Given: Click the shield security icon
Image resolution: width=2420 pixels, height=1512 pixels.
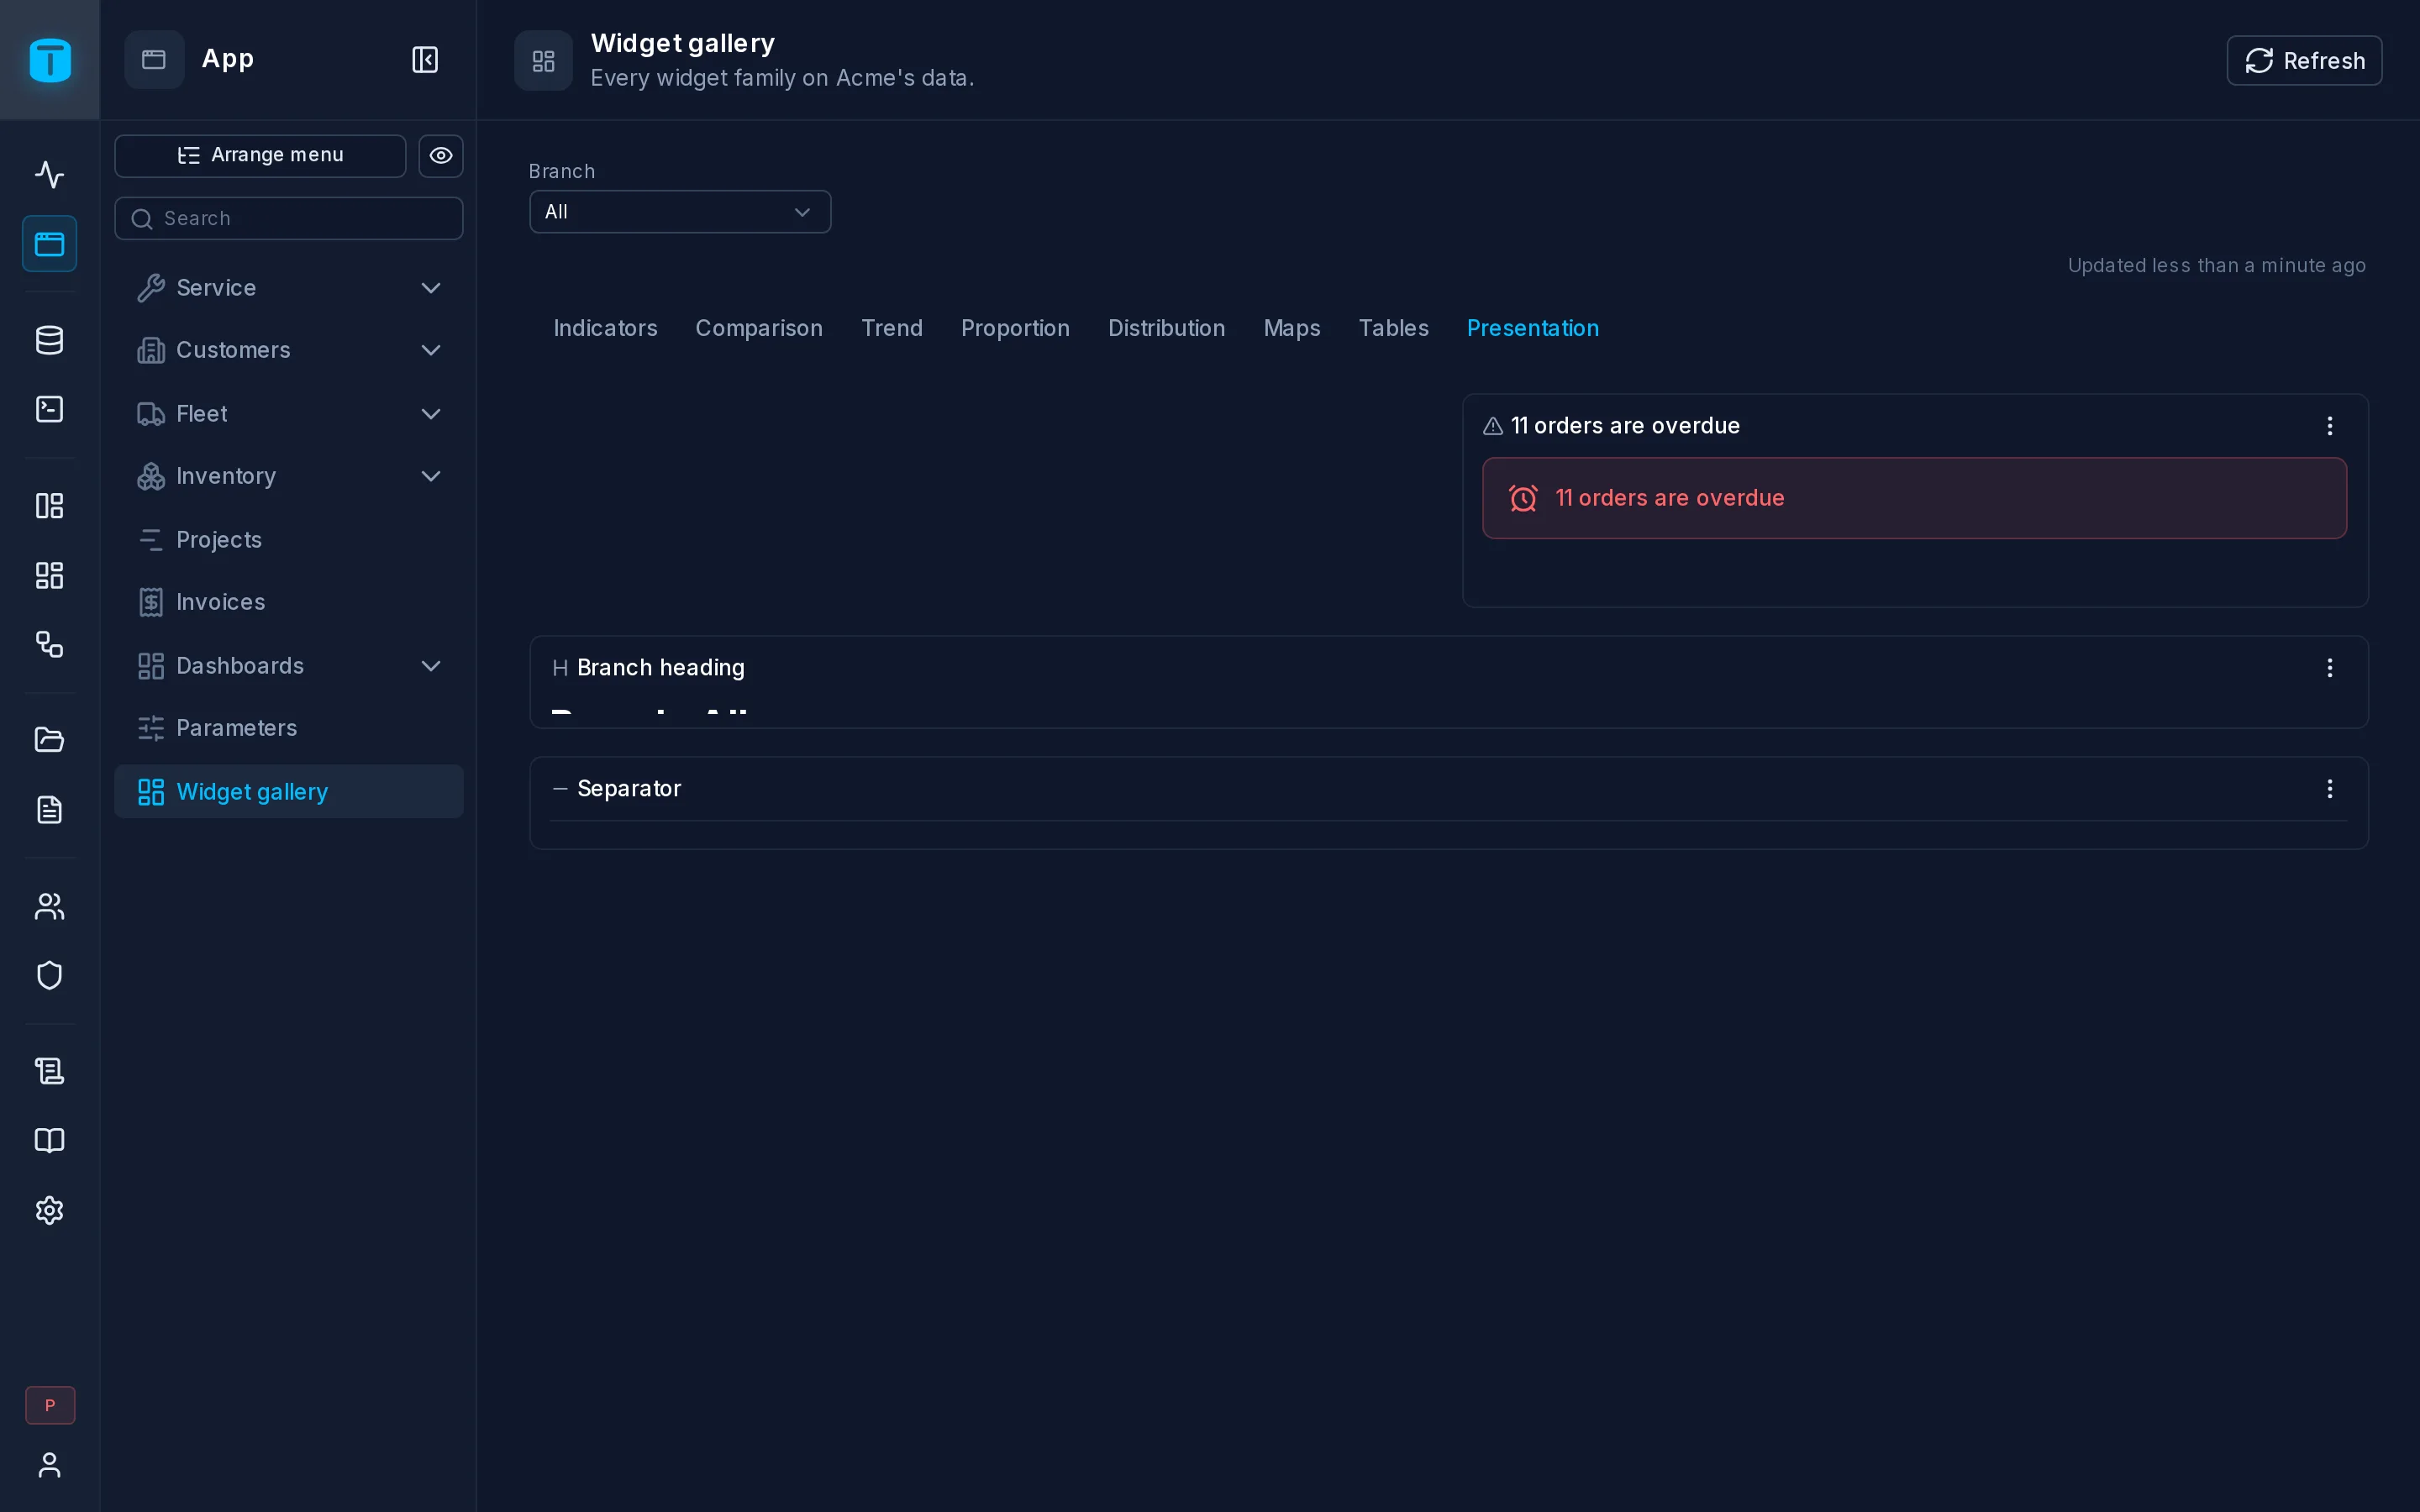Looking at the screenshot, I should point(49,975).
